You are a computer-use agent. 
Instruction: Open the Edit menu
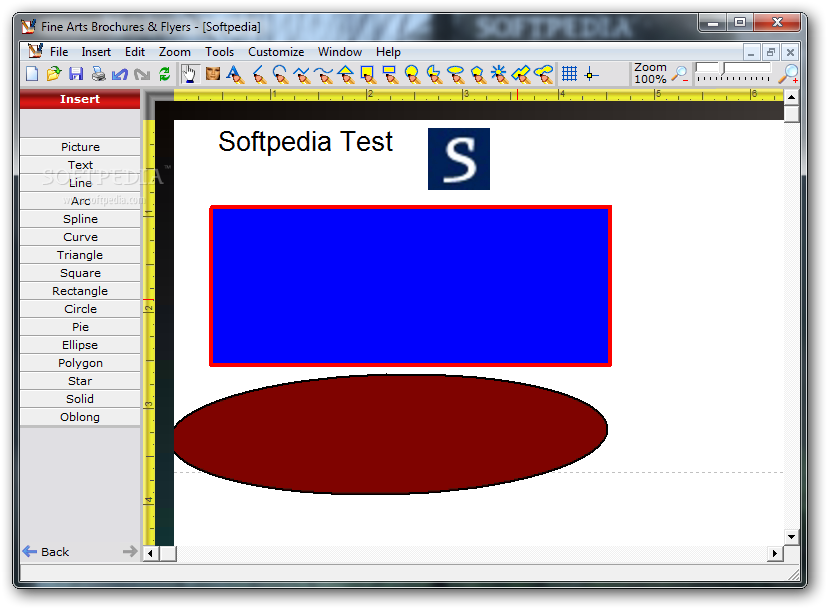[x=135, y=52]
